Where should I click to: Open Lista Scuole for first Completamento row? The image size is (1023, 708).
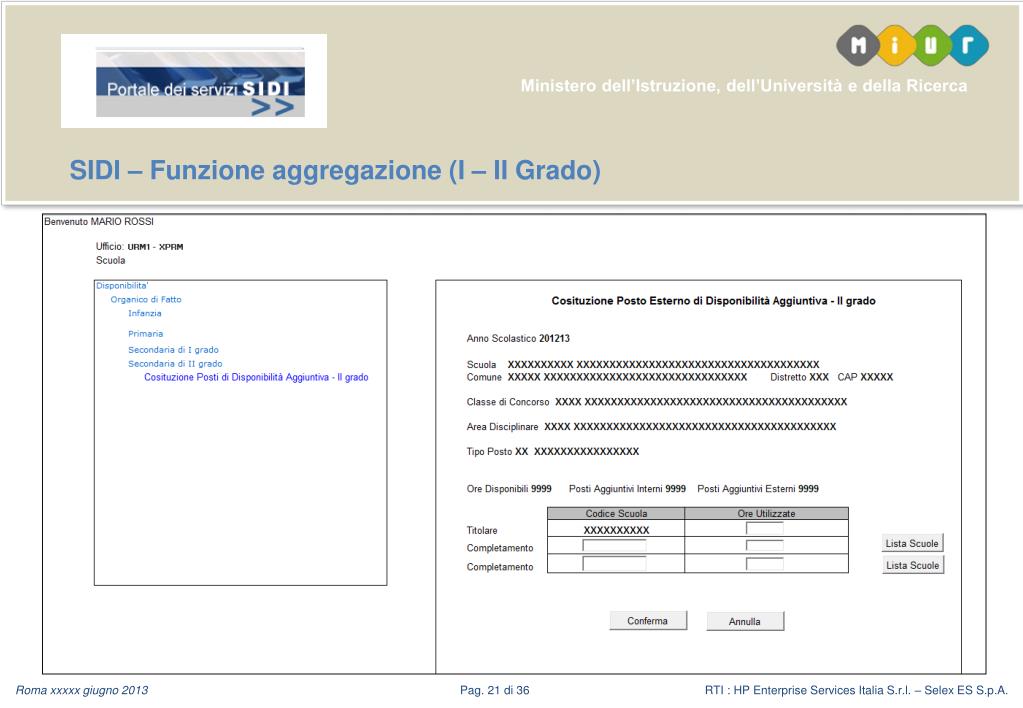(911, 543)
